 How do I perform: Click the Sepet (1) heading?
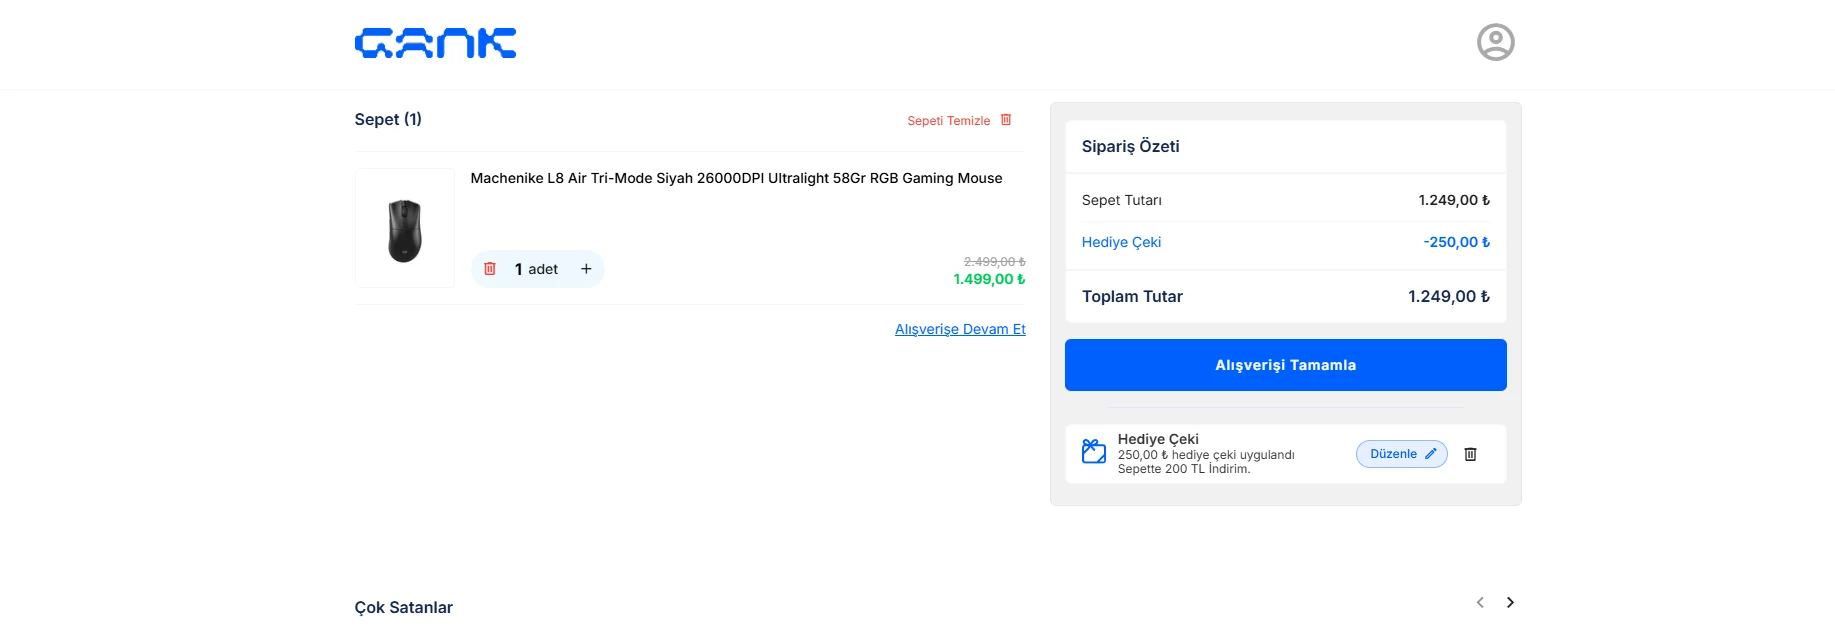(x=388, y=119)
